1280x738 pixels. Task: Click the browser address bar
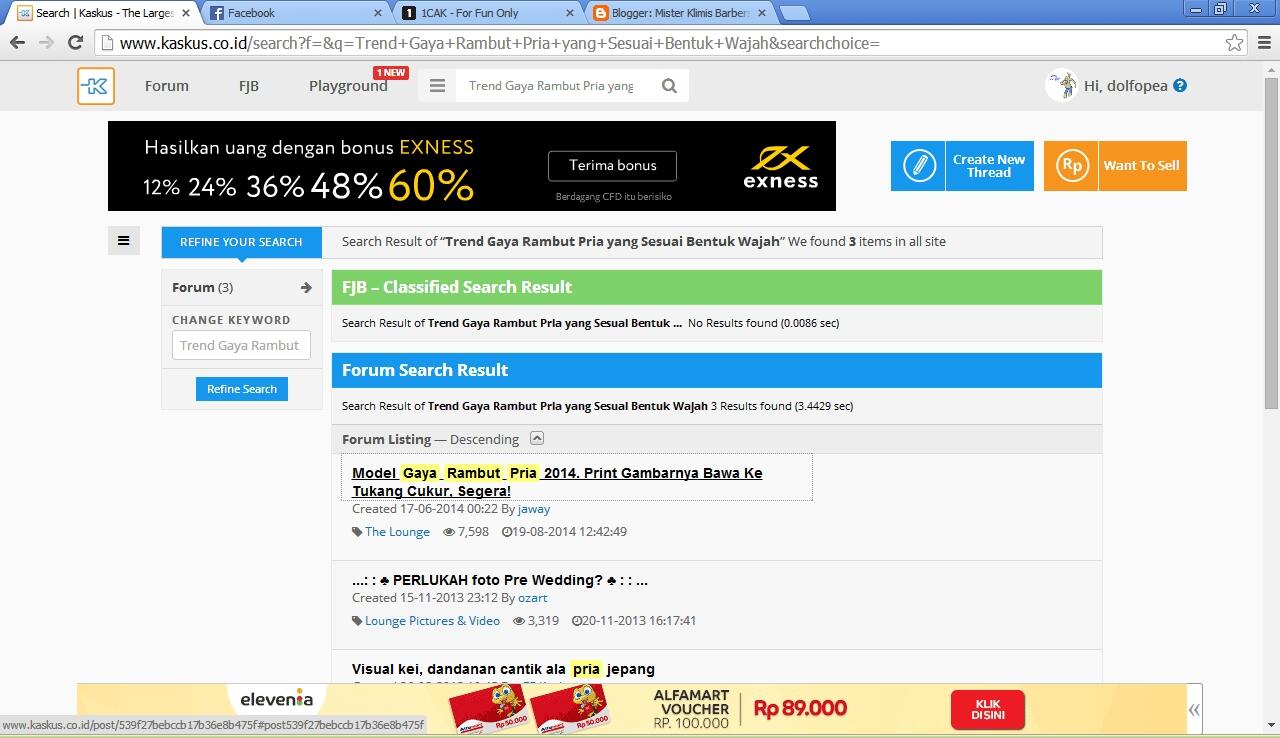pyautogui.click(x=672, y=43)
